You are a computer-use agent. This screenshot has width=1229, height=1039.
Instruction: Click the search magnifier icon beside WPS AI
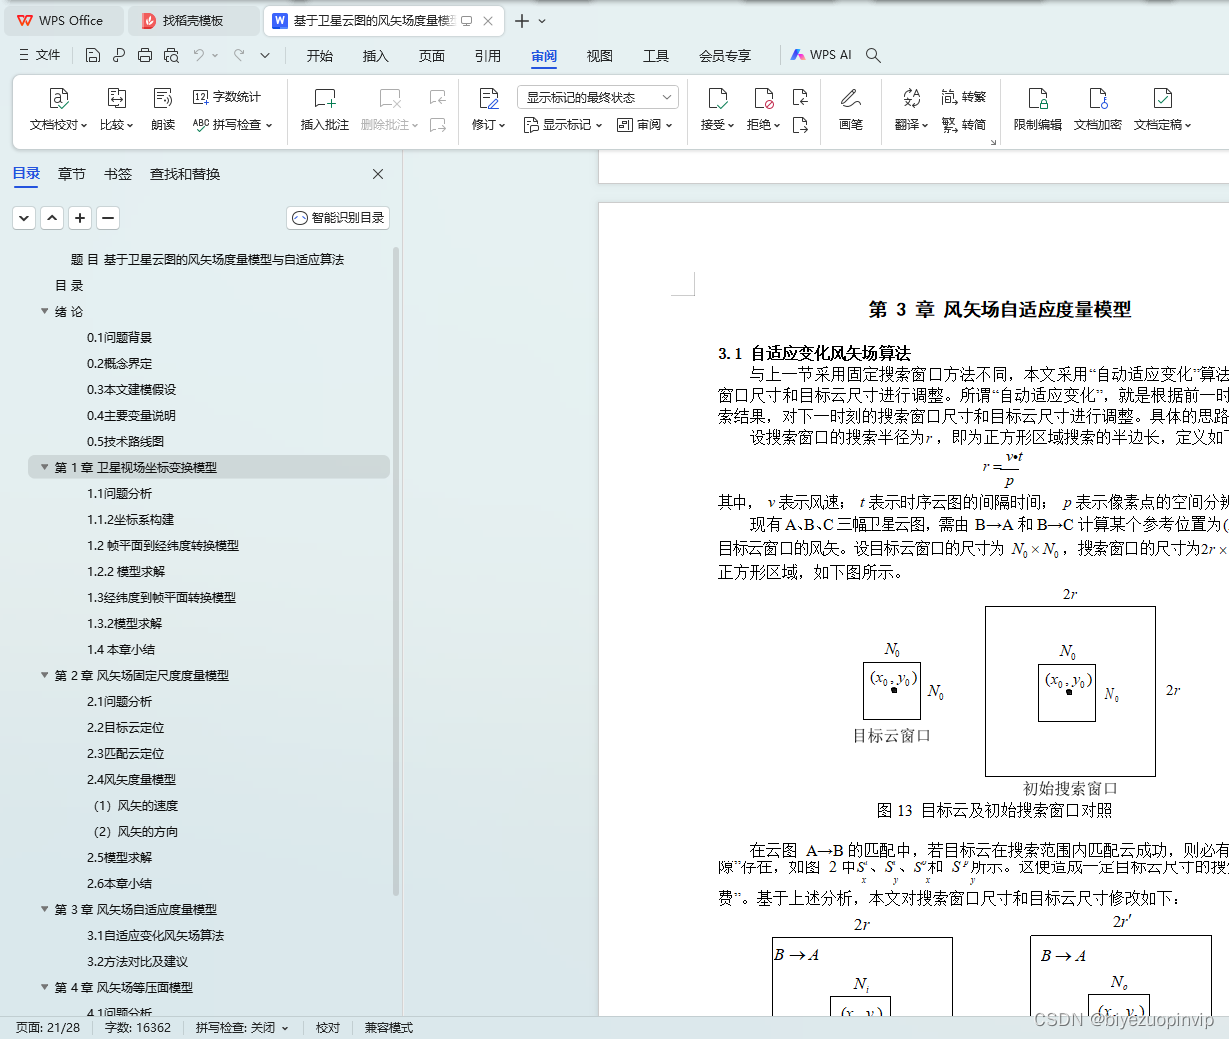pyautogui.click(x=873, y=55)
